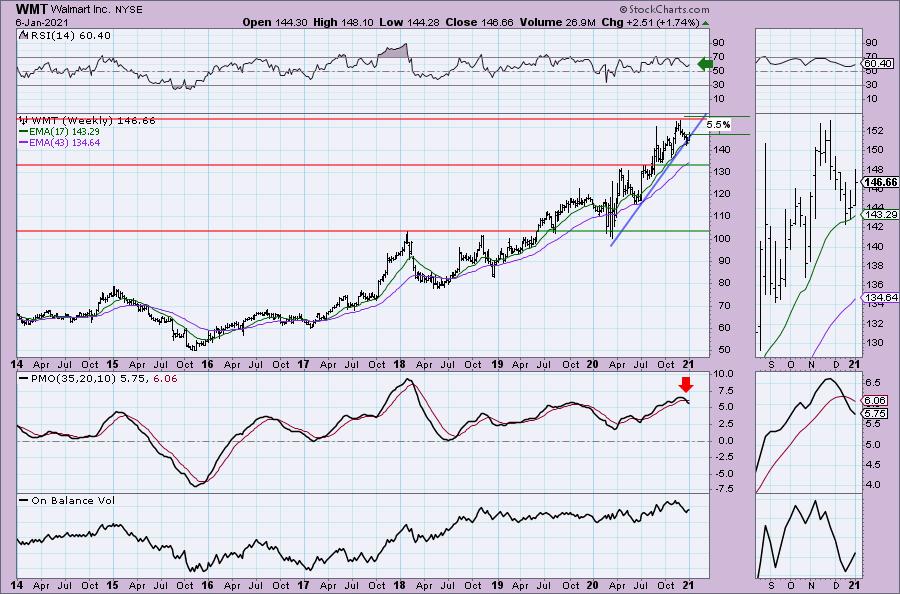The image size is (900, 594).
Task: Click the 6.06 PMO signal tag in the zoom panel
Action: point(876,401)
